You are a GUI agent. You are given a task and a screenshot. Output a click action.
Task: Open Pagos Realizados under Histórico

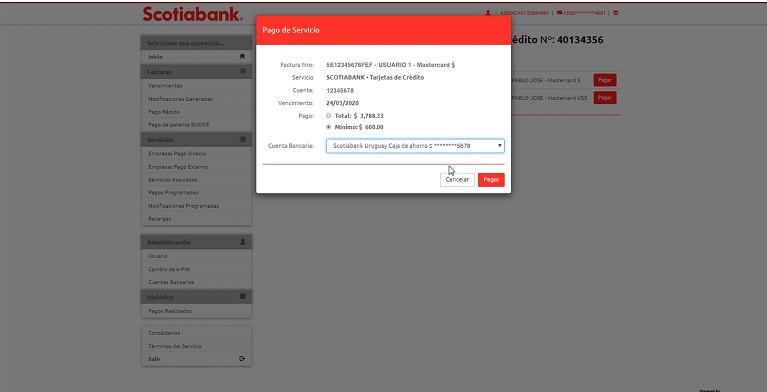(196, 311)
